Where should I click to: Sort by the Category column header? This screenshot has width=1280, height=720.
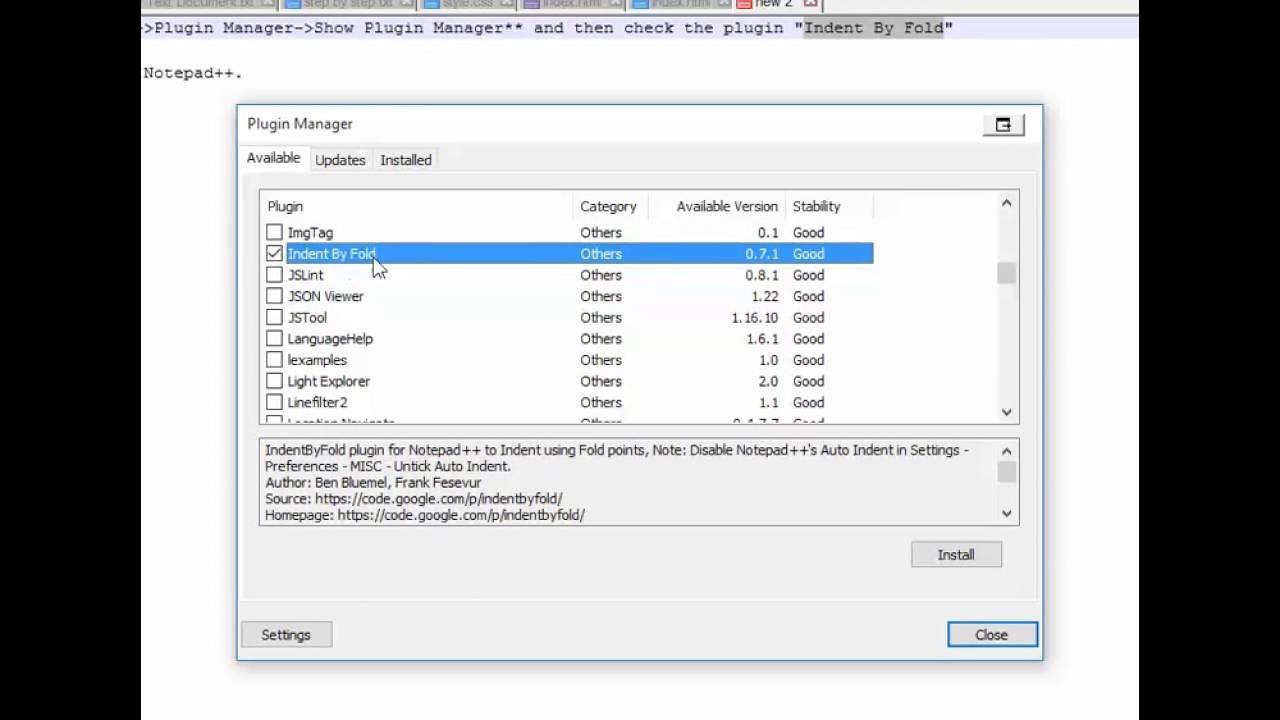pos(610,206)
